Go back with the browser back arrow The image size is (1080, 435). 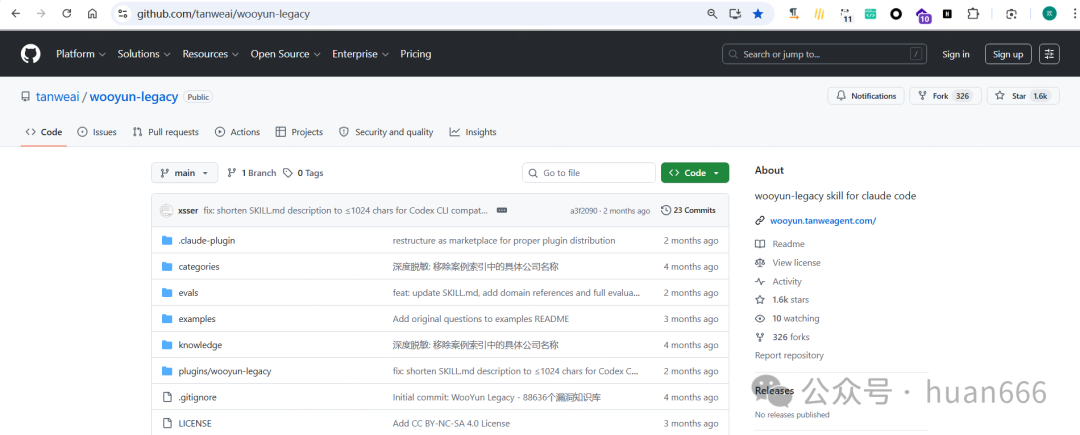pos(16,14)
